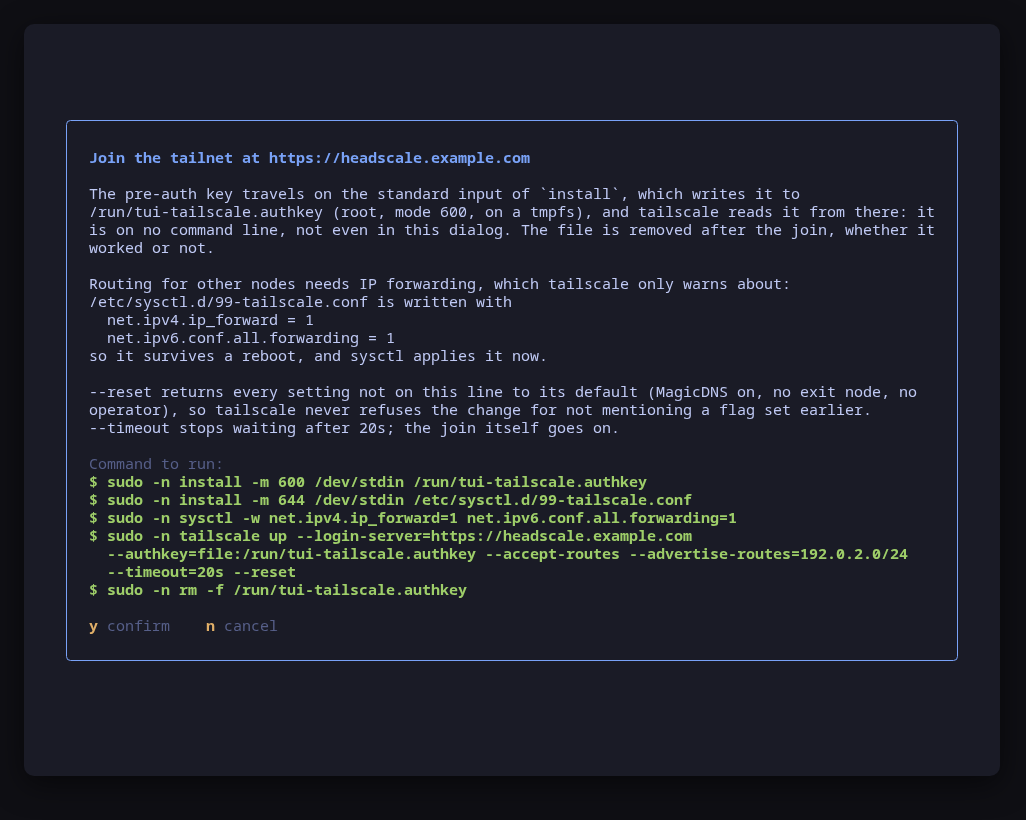
Task: Click the line starting 'is on no command line'
Action: click(x=512, y=230)
